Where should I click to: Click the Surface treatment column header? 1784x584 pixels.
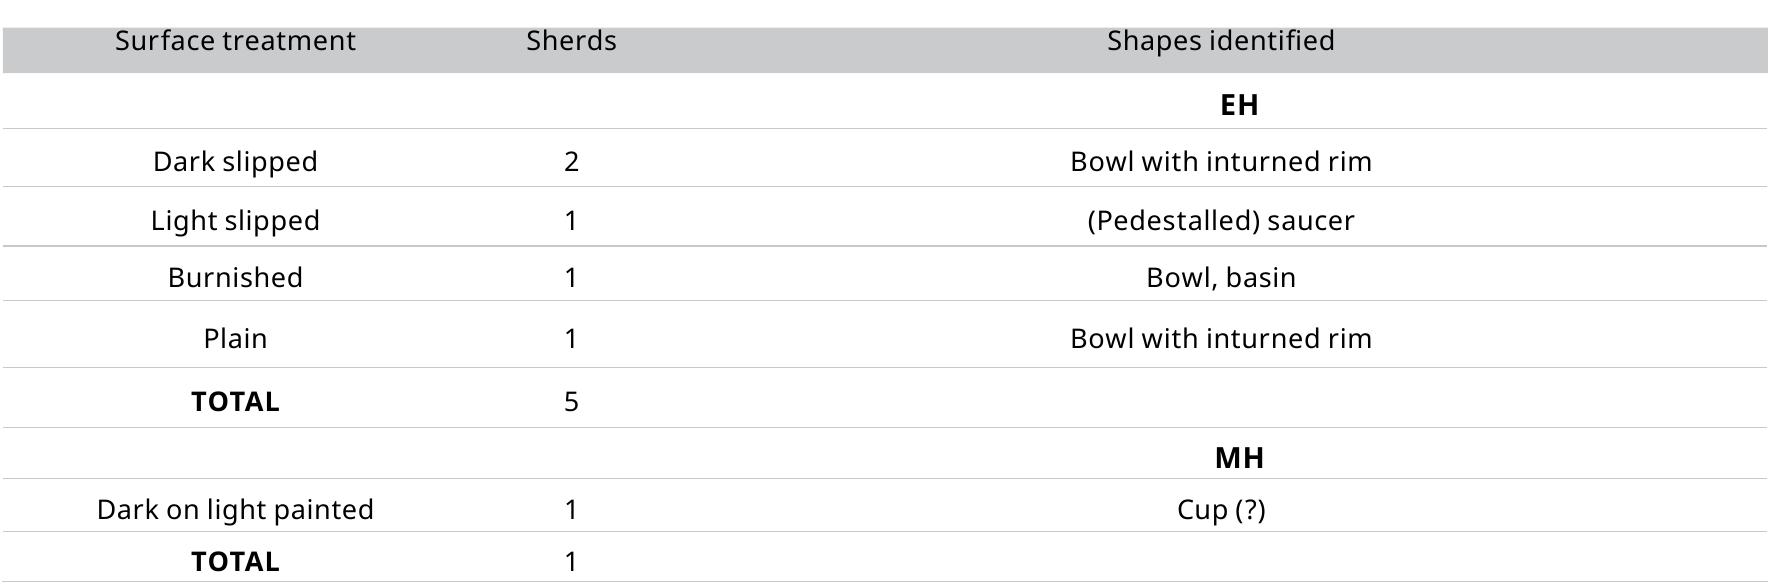click(235, 41)
